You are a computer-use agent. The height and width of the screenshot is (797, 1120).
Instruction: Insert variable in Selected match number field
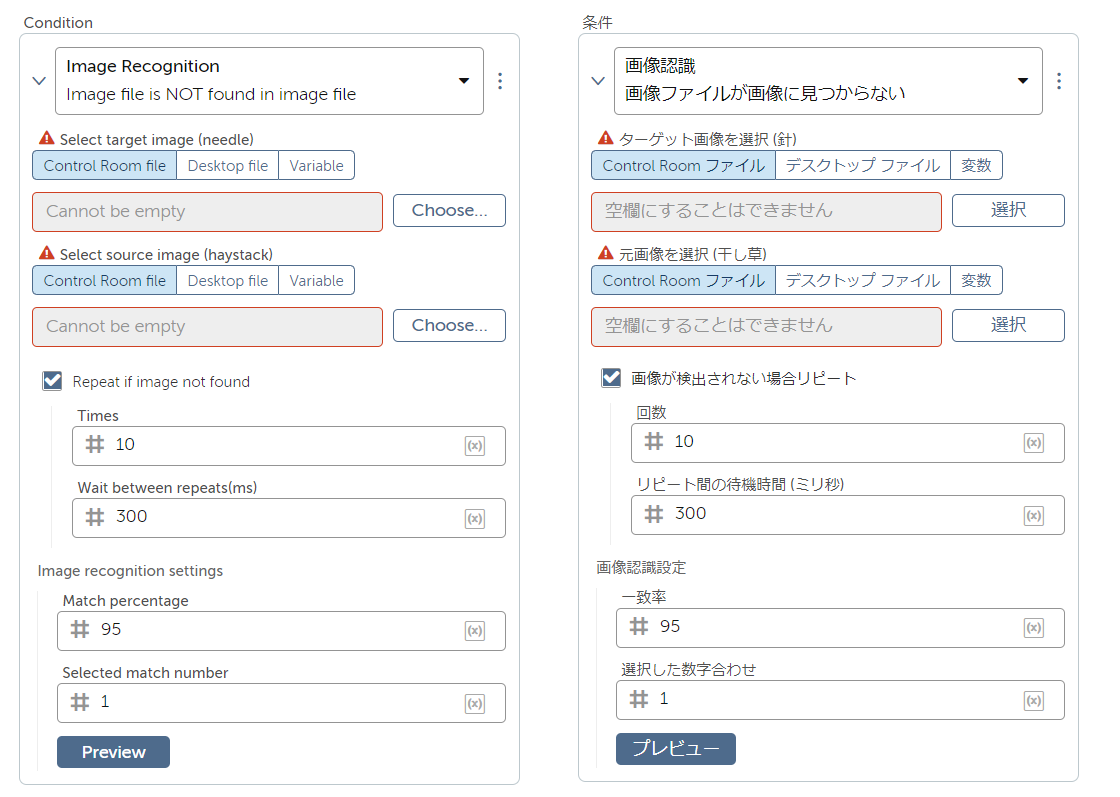point(475,703)
